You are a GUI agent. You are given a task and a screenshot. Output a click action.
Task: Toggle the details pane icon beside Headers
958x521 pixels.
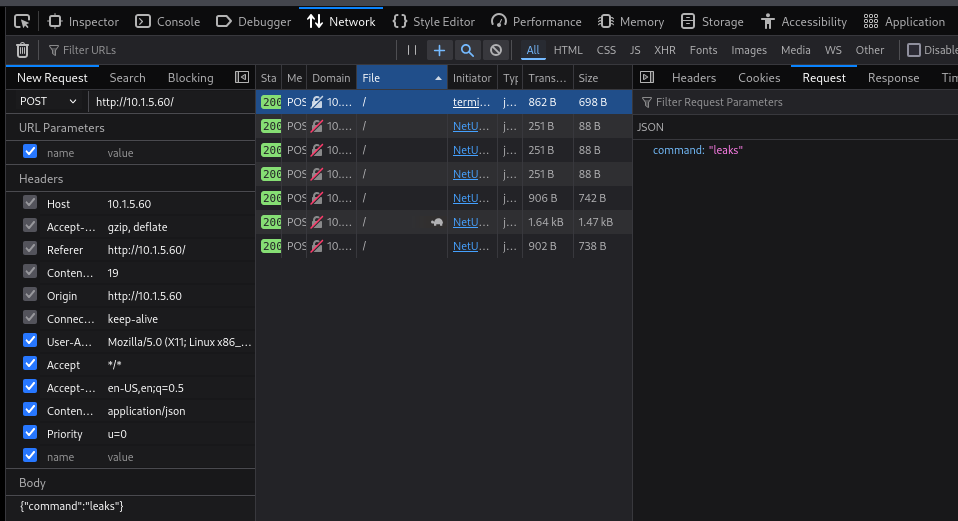646,77
